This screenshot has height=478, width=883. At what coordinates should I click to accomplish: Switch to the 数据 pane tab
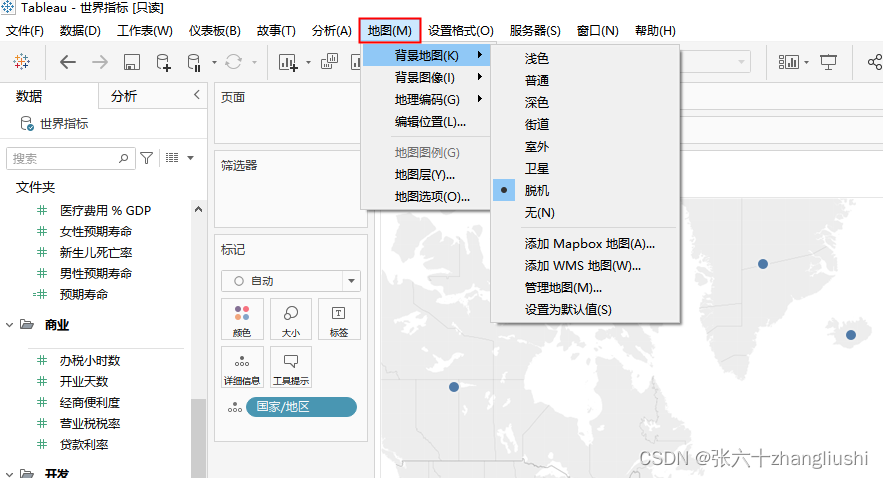[x=29, y=96]
